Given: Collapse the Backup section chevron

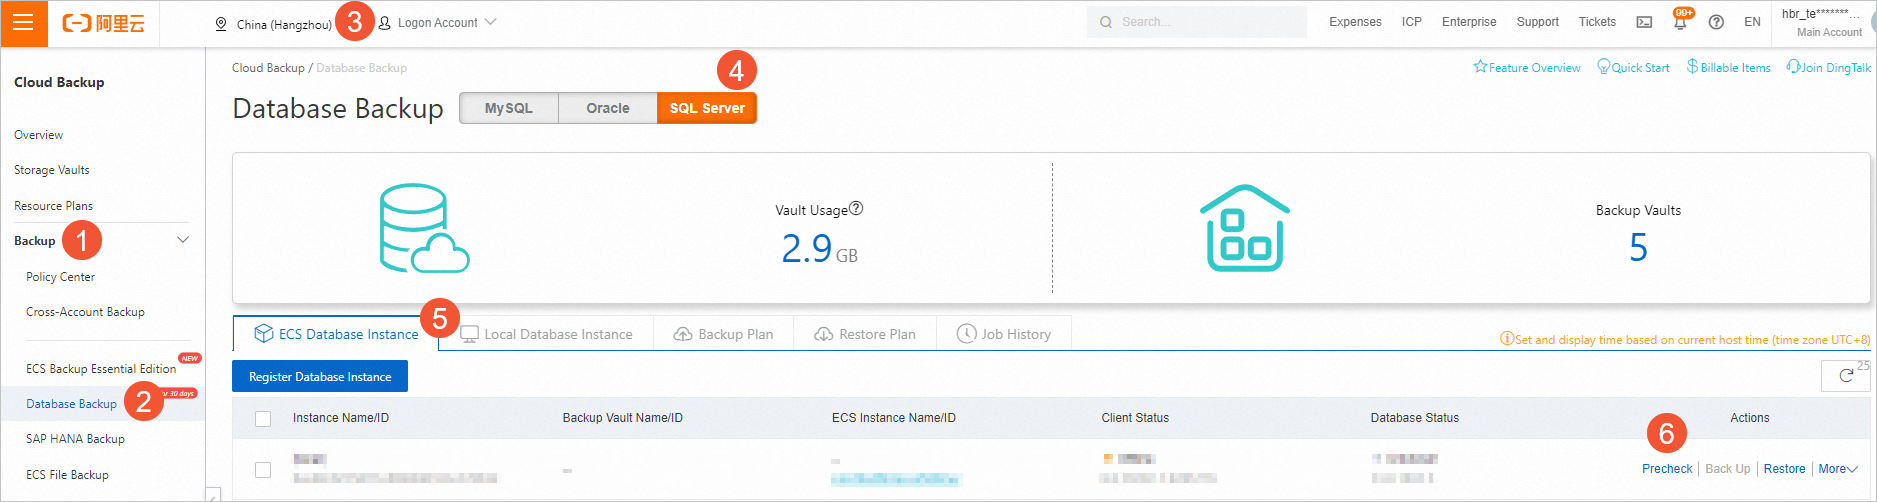Looking at the screenshot, I should pyautogui.click(x=183, y=240).
